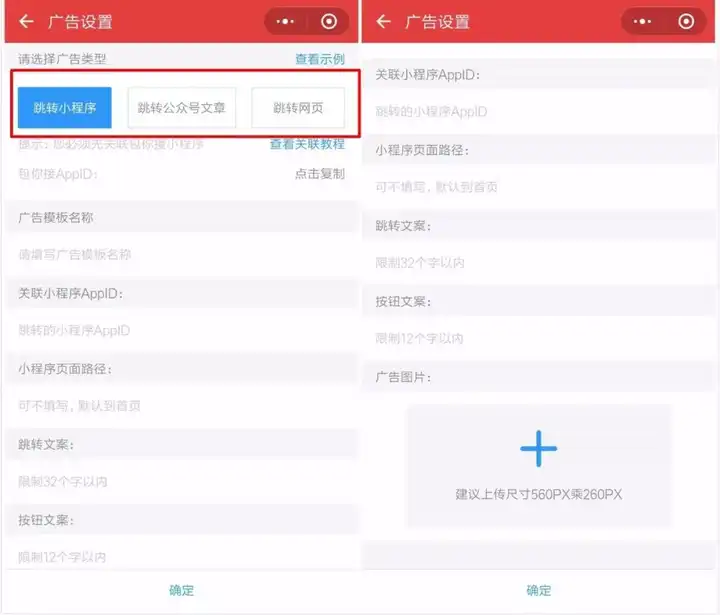Click left screen's 关联小程序AppID label
Viewport: 720px width, 615px height.
point(70,293)
